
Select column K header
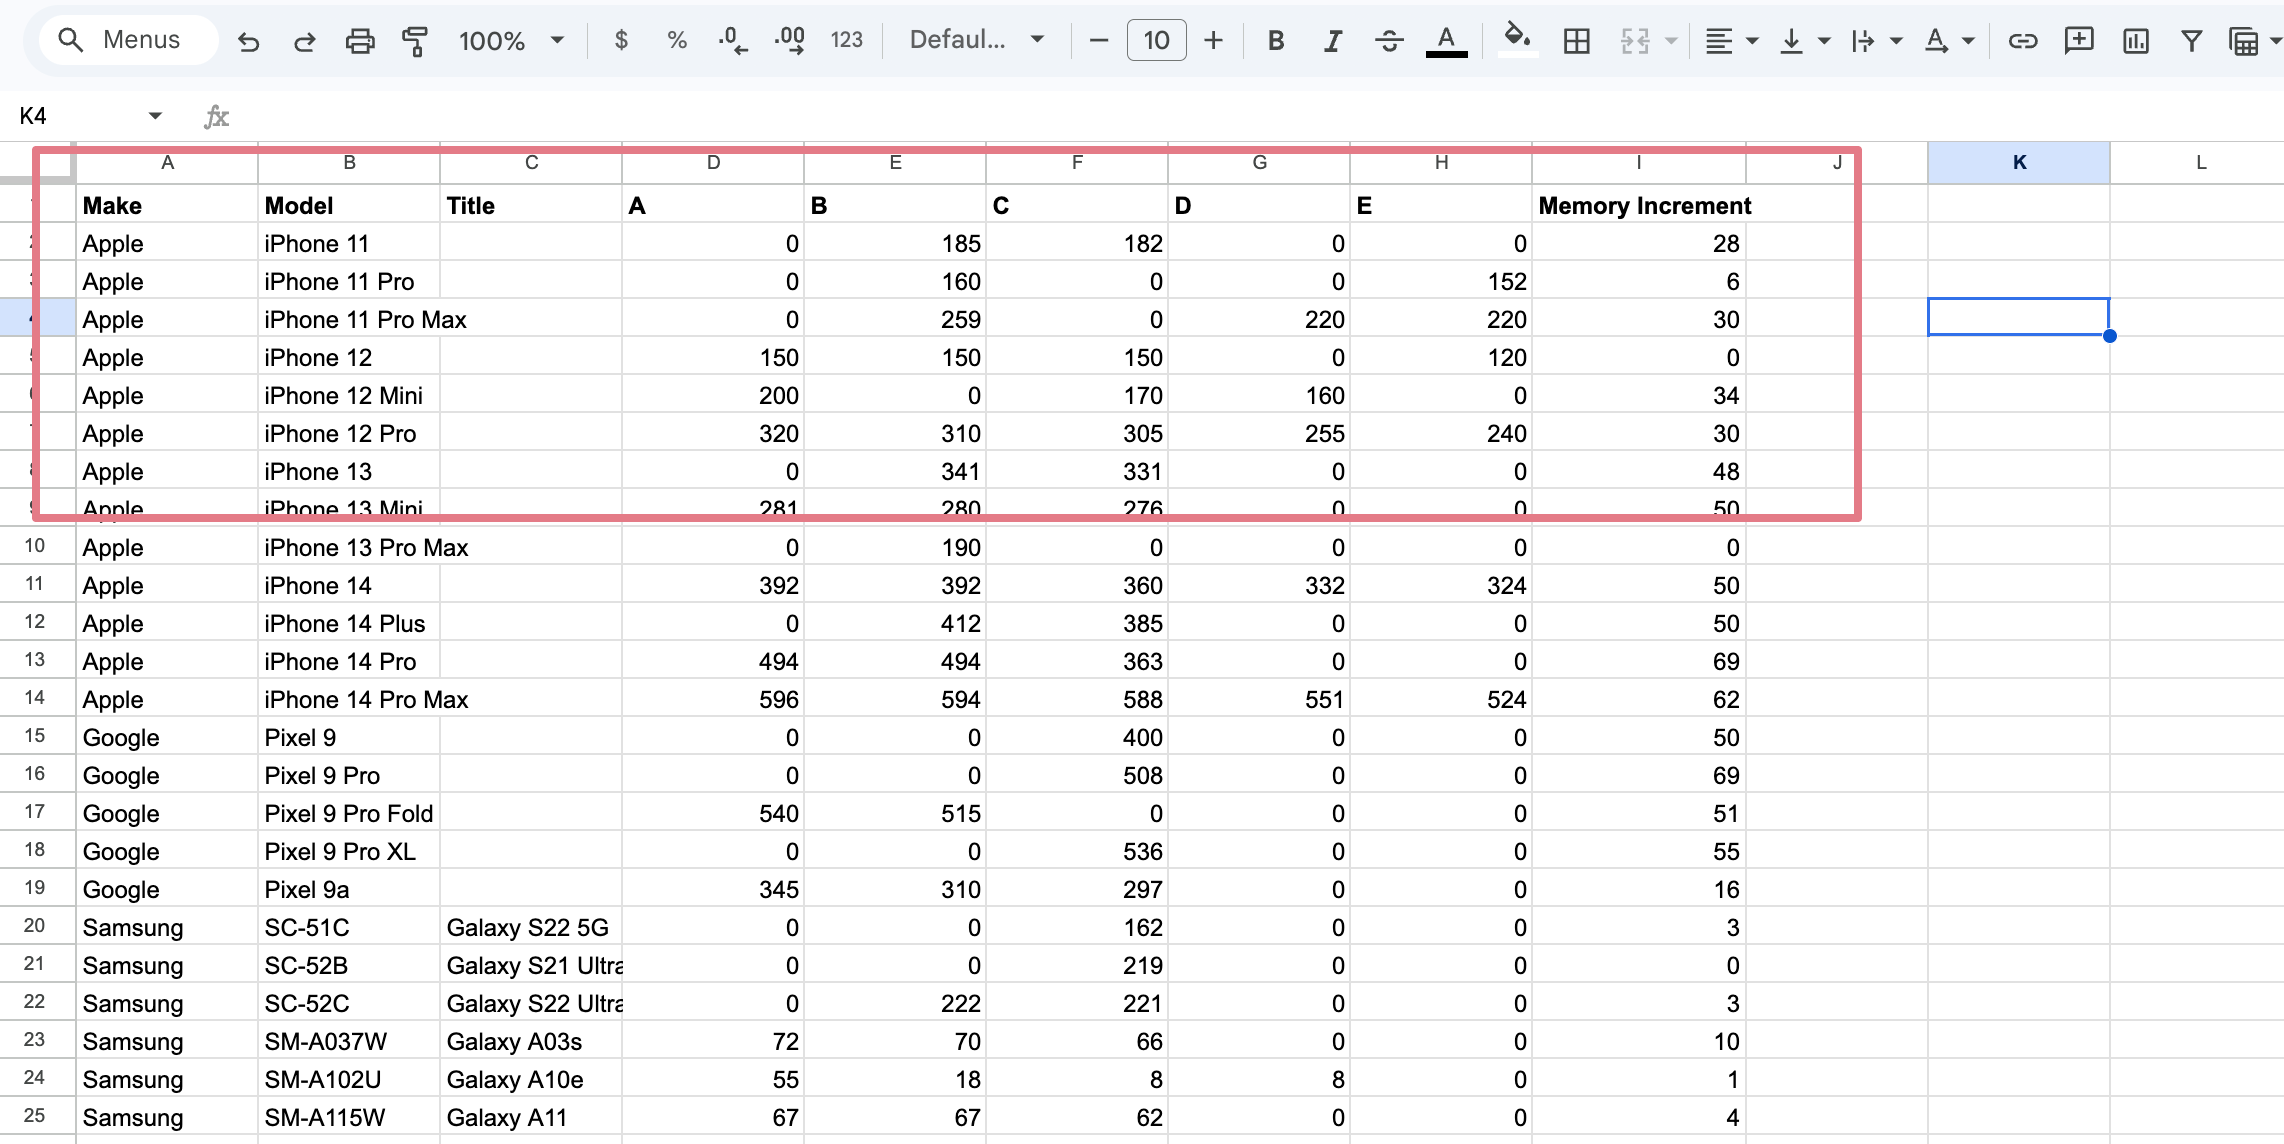(2019, 162)
